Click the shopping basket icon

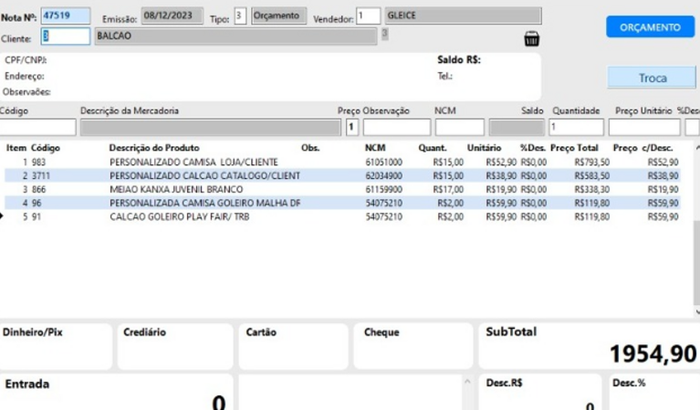[x=530, y=39]
